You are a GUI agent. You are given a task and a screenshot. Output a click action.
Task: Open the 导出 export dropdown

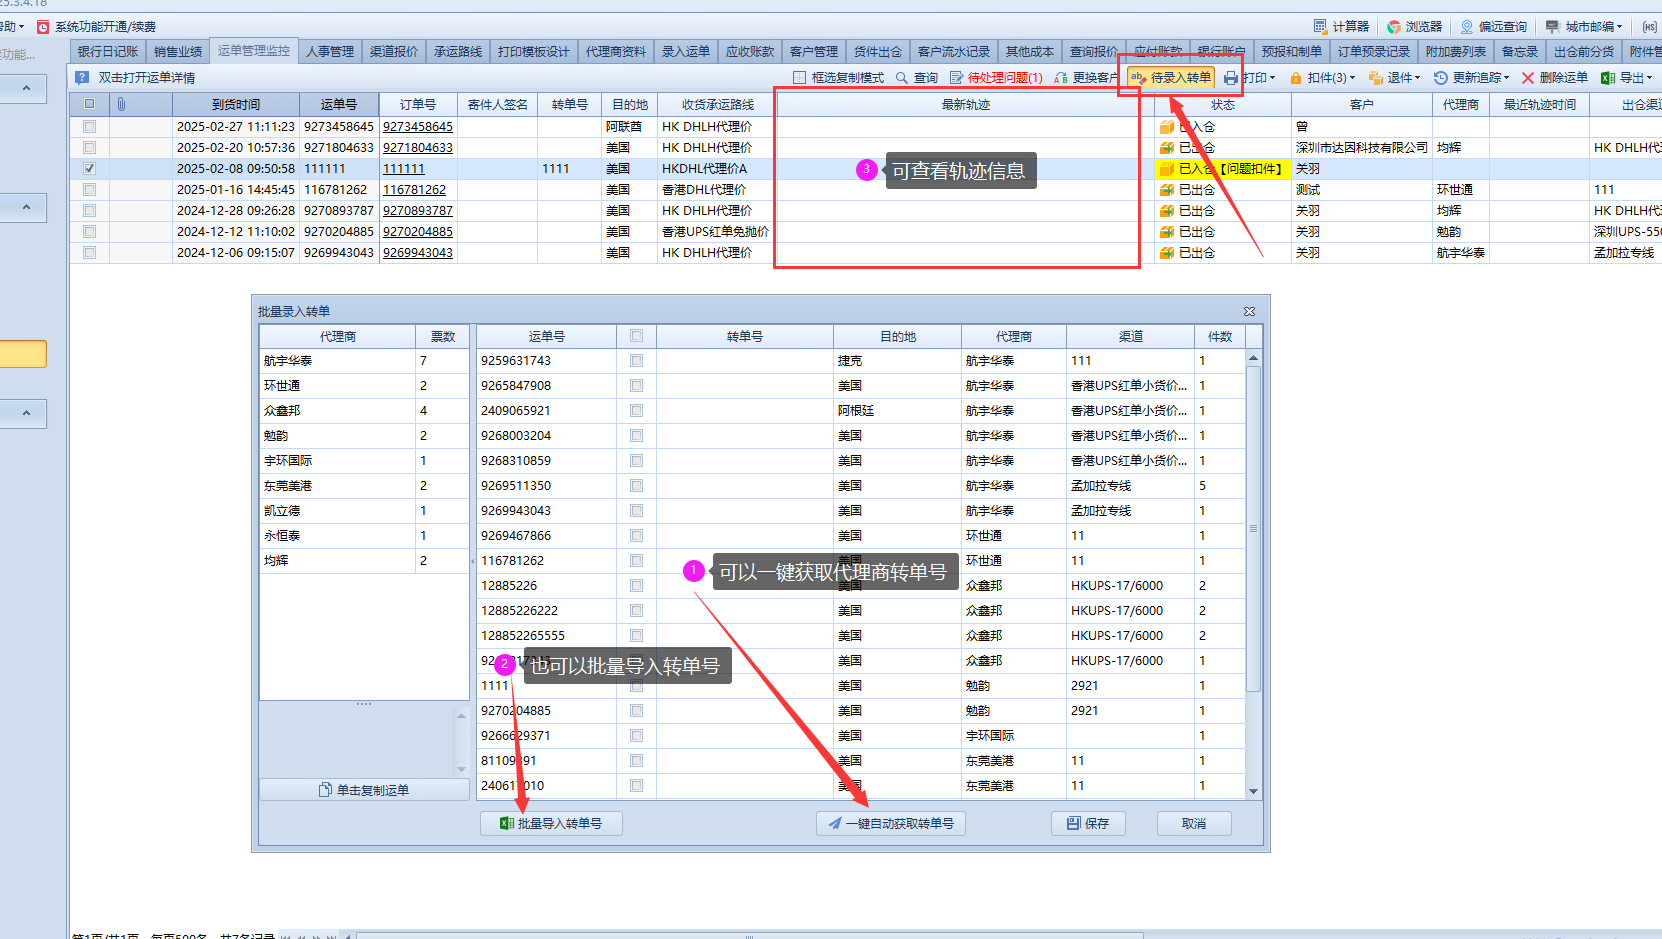click(x=1627, y=78)
